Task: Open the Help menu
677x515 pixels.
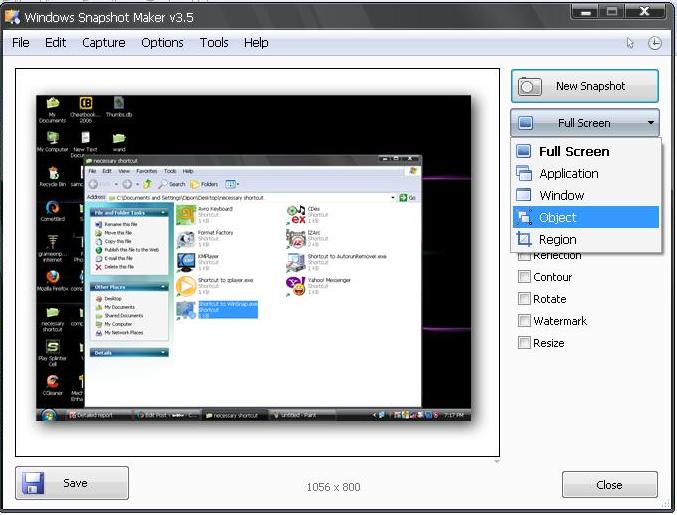Action: [x=256, y=43]
